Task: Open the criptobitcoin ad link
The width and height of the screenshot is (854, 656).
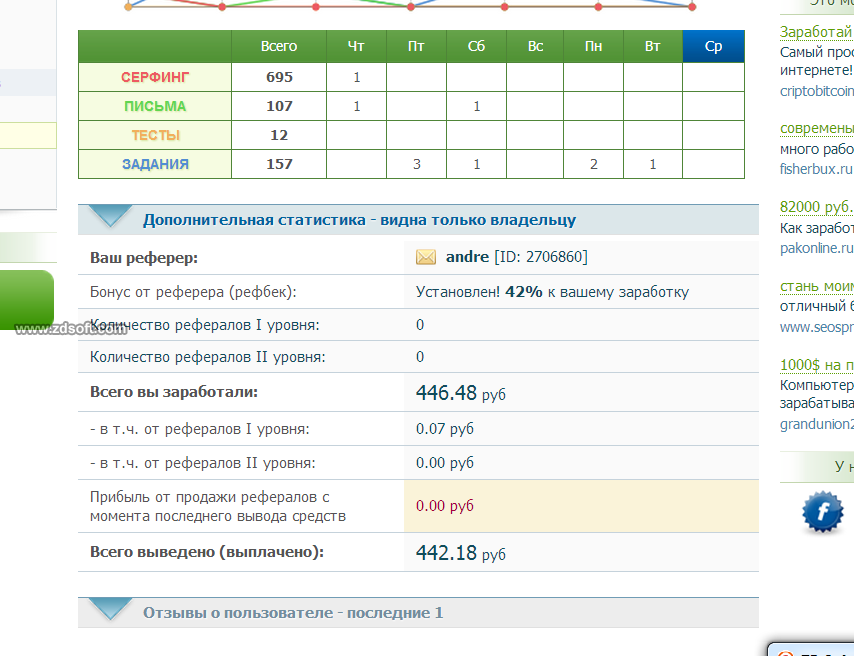Action: click(816, 90)
